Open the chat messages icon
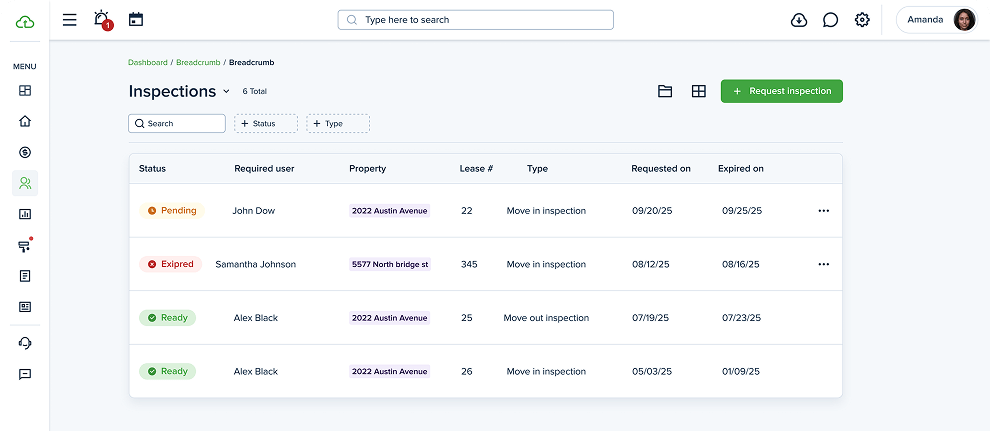The image size is (991, 431). pos(830,20)
